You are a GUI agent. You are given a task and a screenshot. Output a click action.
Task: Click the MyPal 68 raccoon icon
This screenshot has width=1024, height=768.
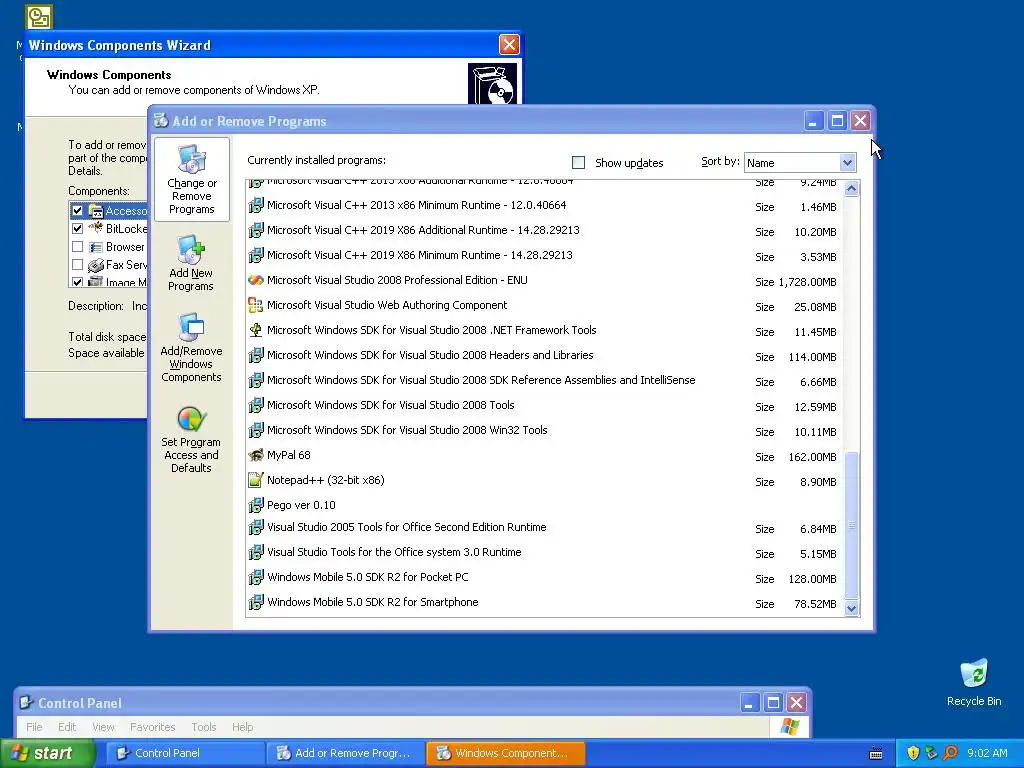pyautogui.click(x=255, y=455)
